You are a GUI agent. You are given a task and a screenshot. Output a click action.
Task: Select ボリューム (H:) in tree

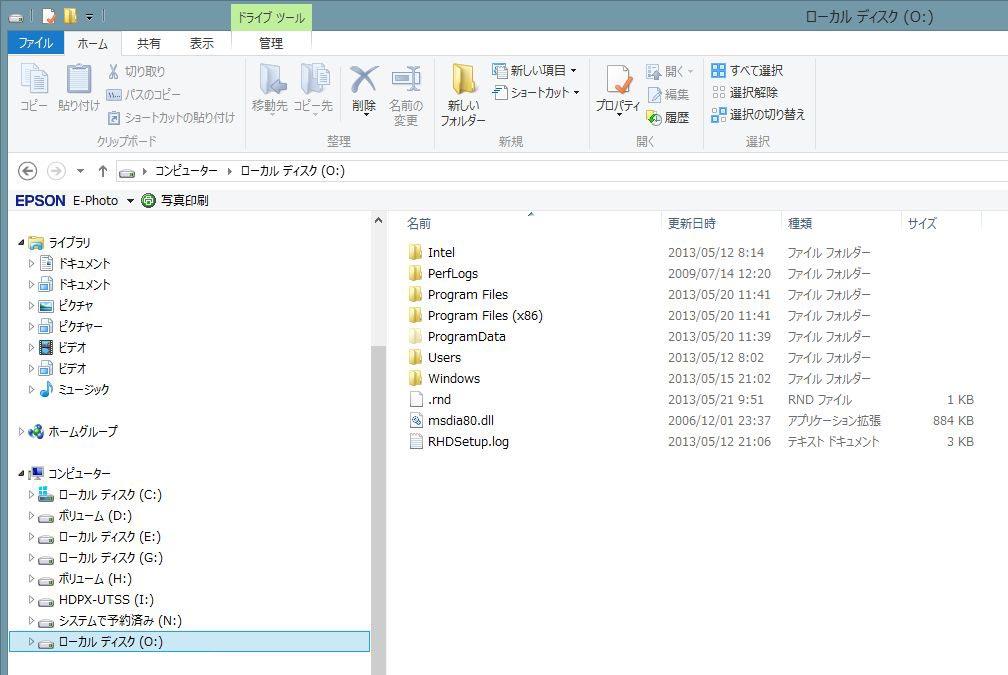[95, 579]
